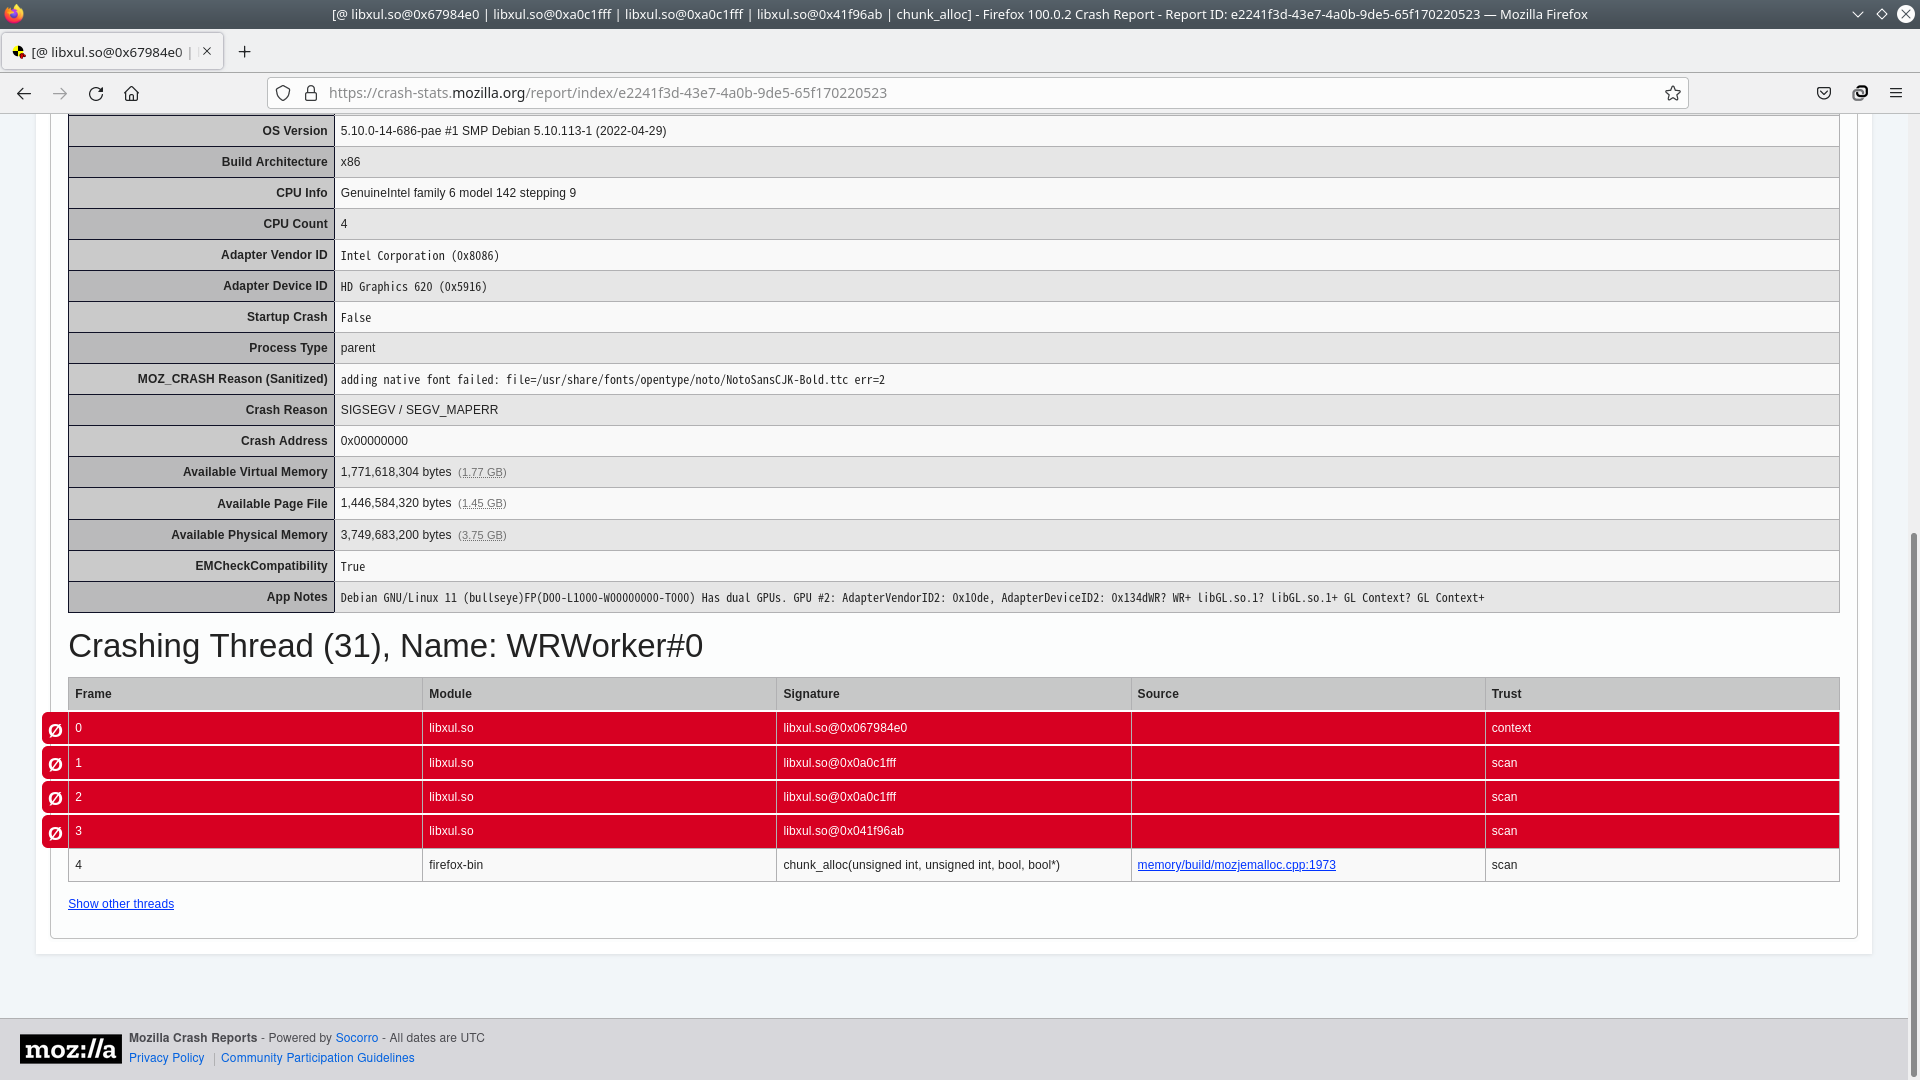Click the Process Type parent value
1920x1080 pixels.
tap(357, 348)
